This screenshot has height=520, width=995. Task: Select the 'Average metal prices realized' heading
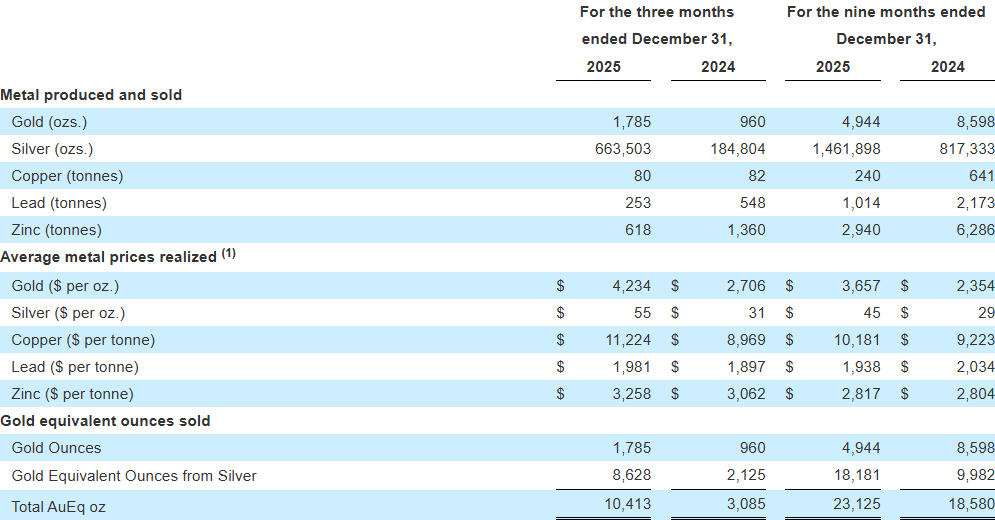coord(108,257)
